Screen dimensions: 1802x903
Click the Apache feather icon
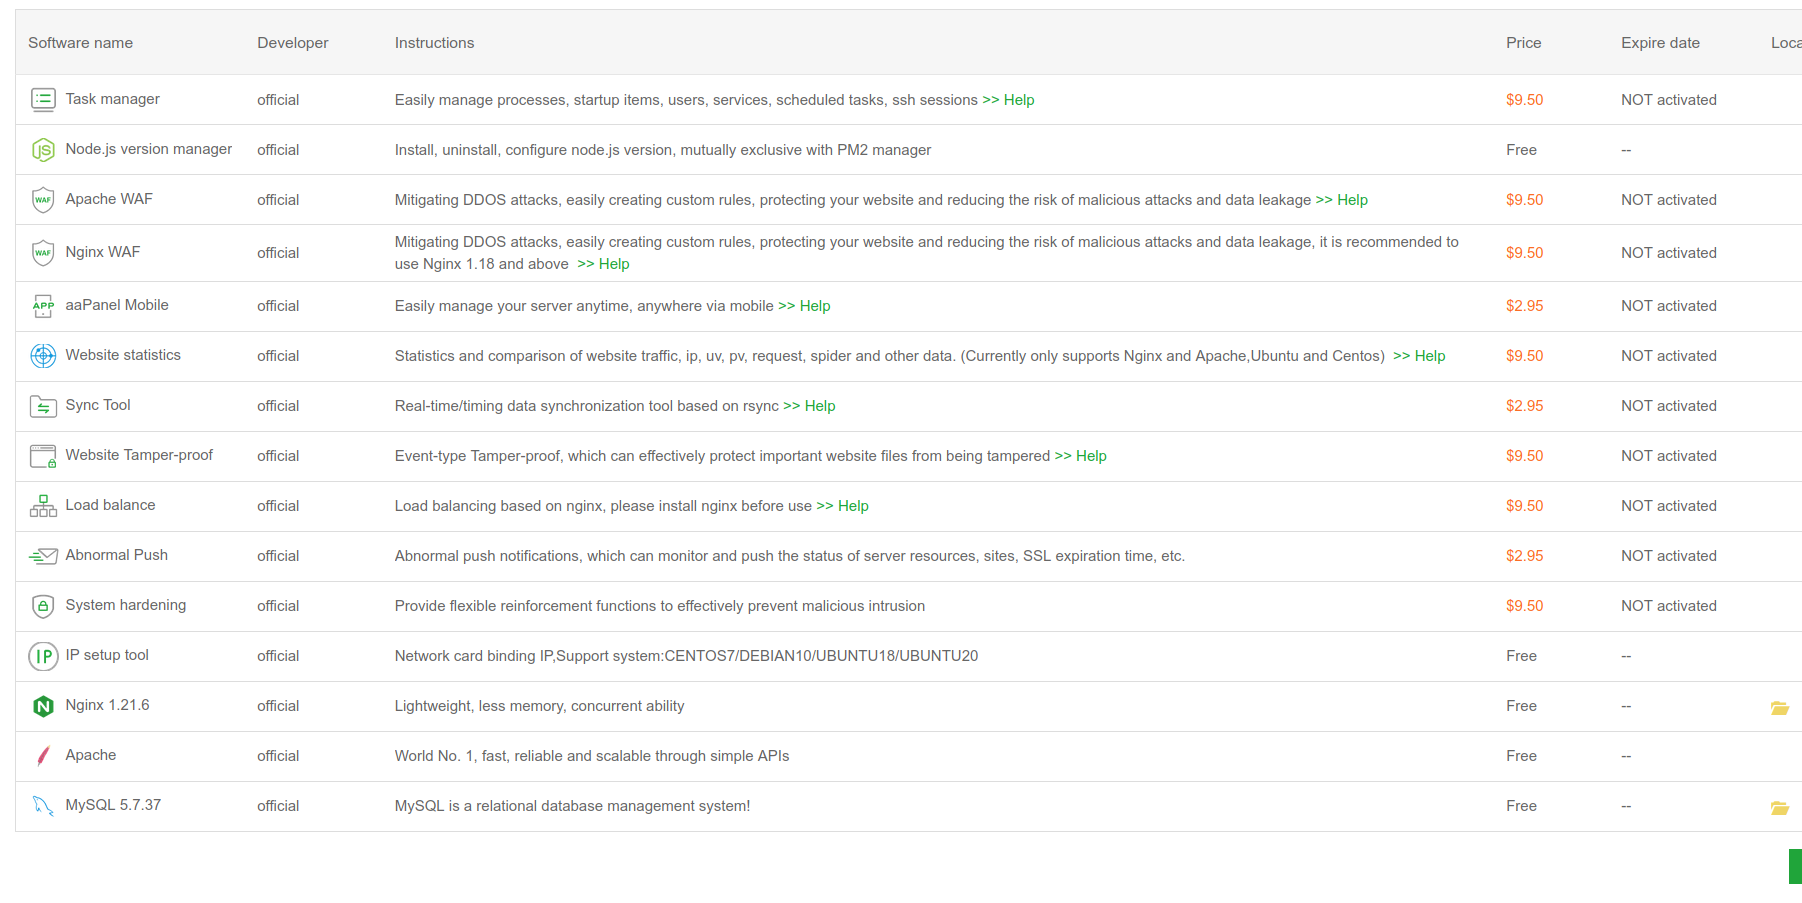tap(43, 756)
